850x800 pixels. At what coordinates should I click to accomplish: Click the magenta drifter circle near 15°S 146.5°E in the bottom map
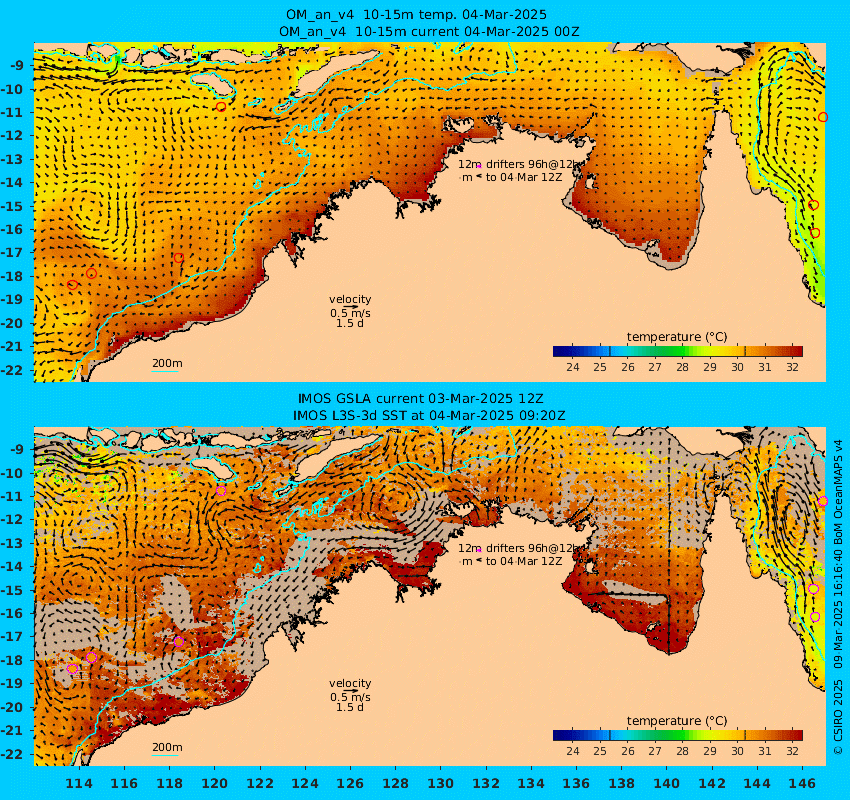(813, 589)
